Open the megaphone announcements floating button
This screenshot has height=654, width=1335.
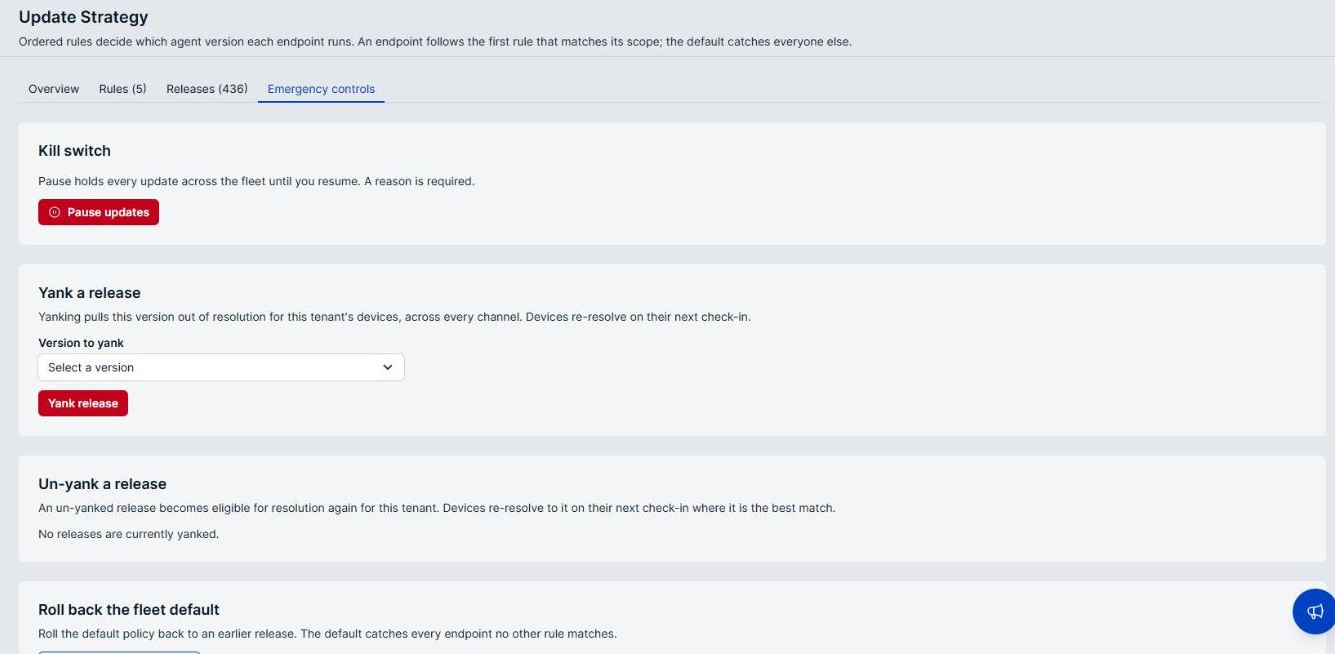click(1315, 611)
